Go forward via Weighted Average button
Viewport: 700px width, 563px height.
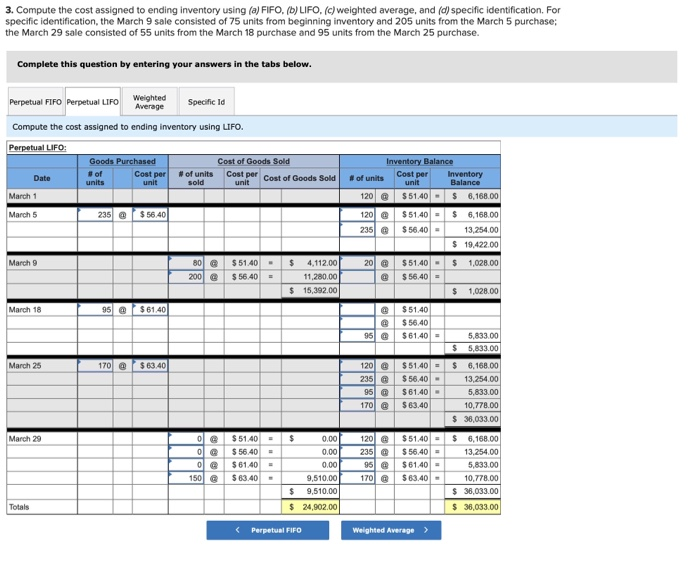[x=391, y=530]
